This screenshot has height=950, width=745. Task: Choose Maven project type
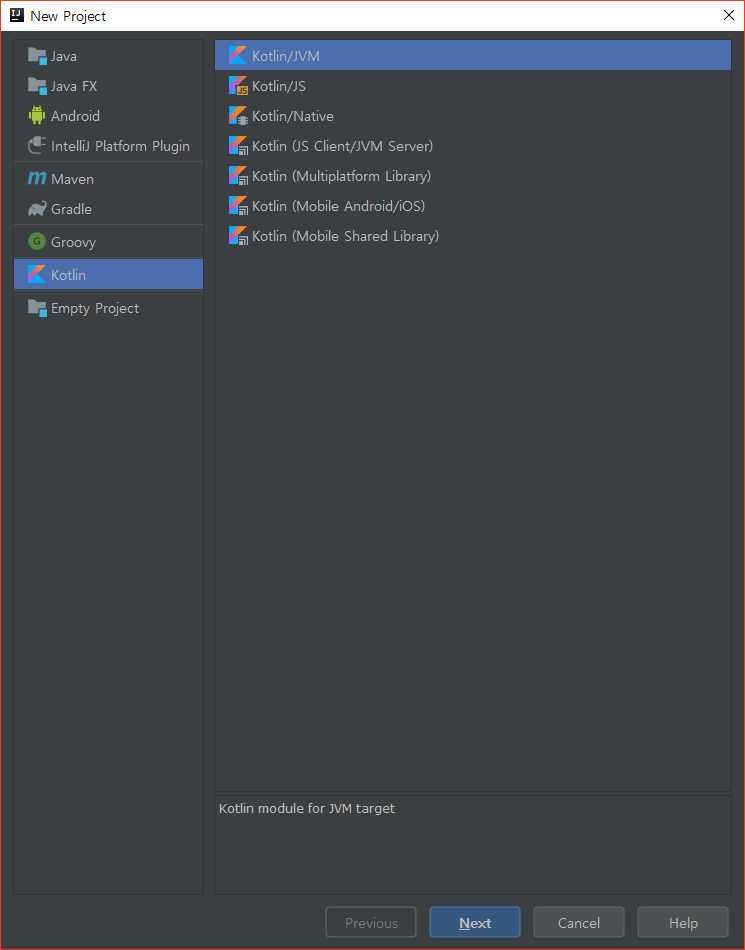[x=108, y=179]
